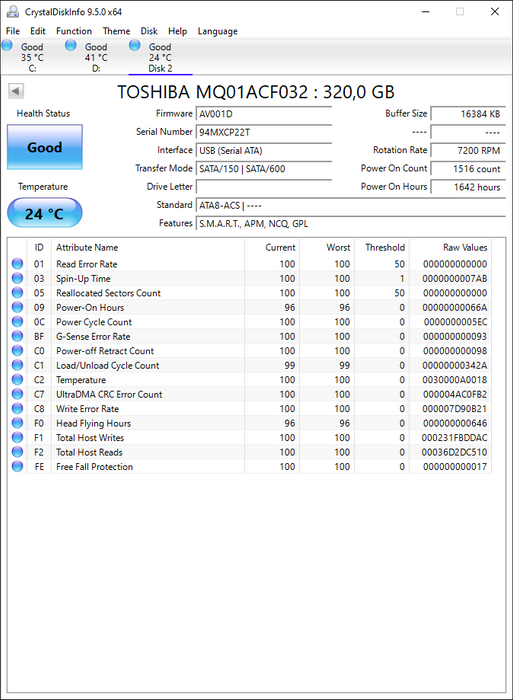Close the CrystalDiskInfo window
Screen dimensions: 513x700
click(x=495, y=12)
